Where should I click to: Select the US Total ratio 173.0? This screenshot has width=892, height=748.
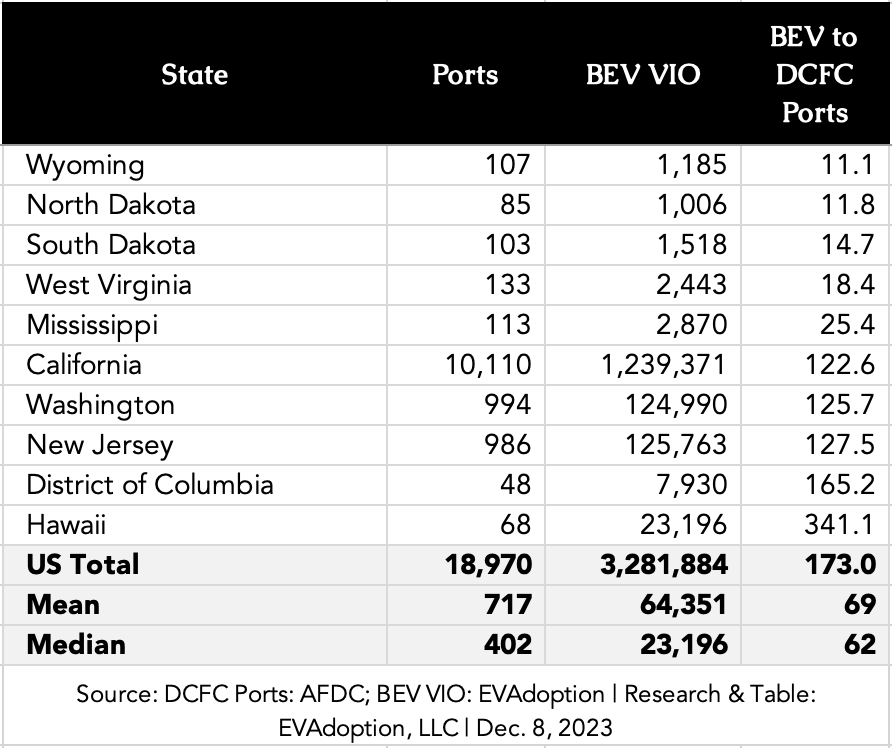(x=840, y=564)
